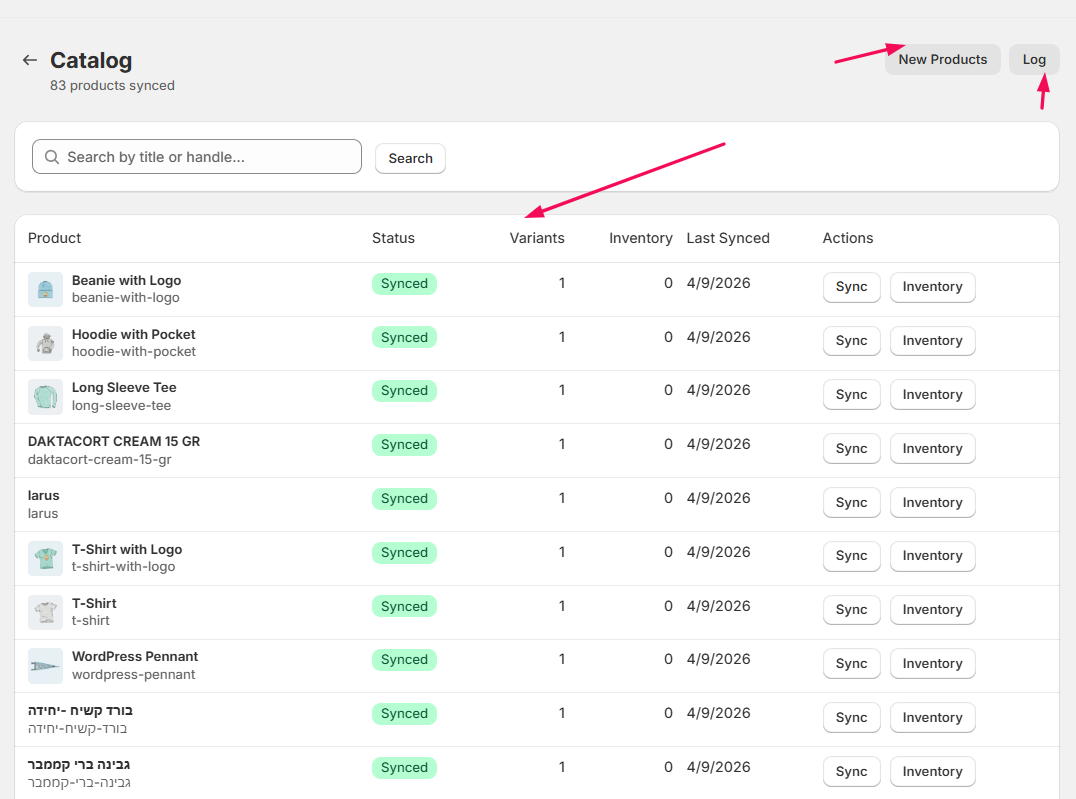Click the WordPress Pennant product thumbnail
Image resolution: width=1076 pixels, height=799 pixels.
click(x=45, y=665)
